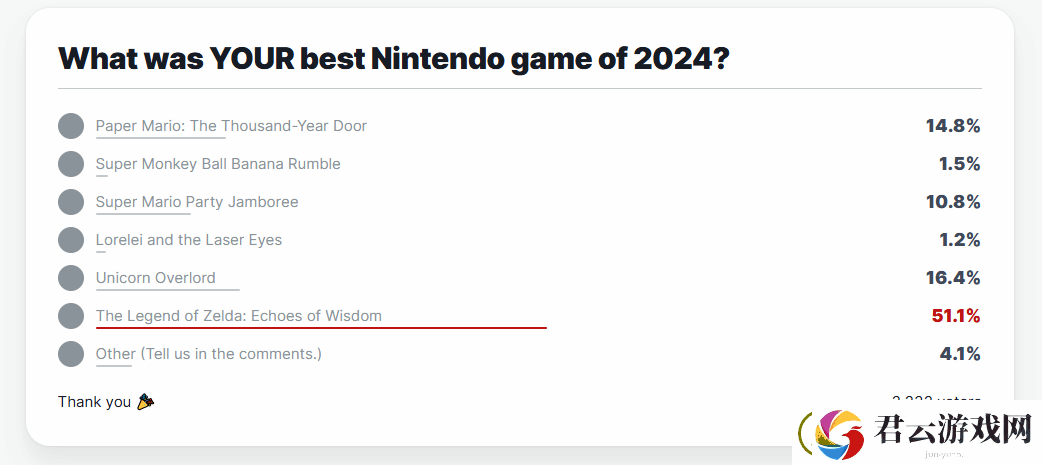Click the red result bar under Zelda
1042x465 pixels.
tap(321, 327)
